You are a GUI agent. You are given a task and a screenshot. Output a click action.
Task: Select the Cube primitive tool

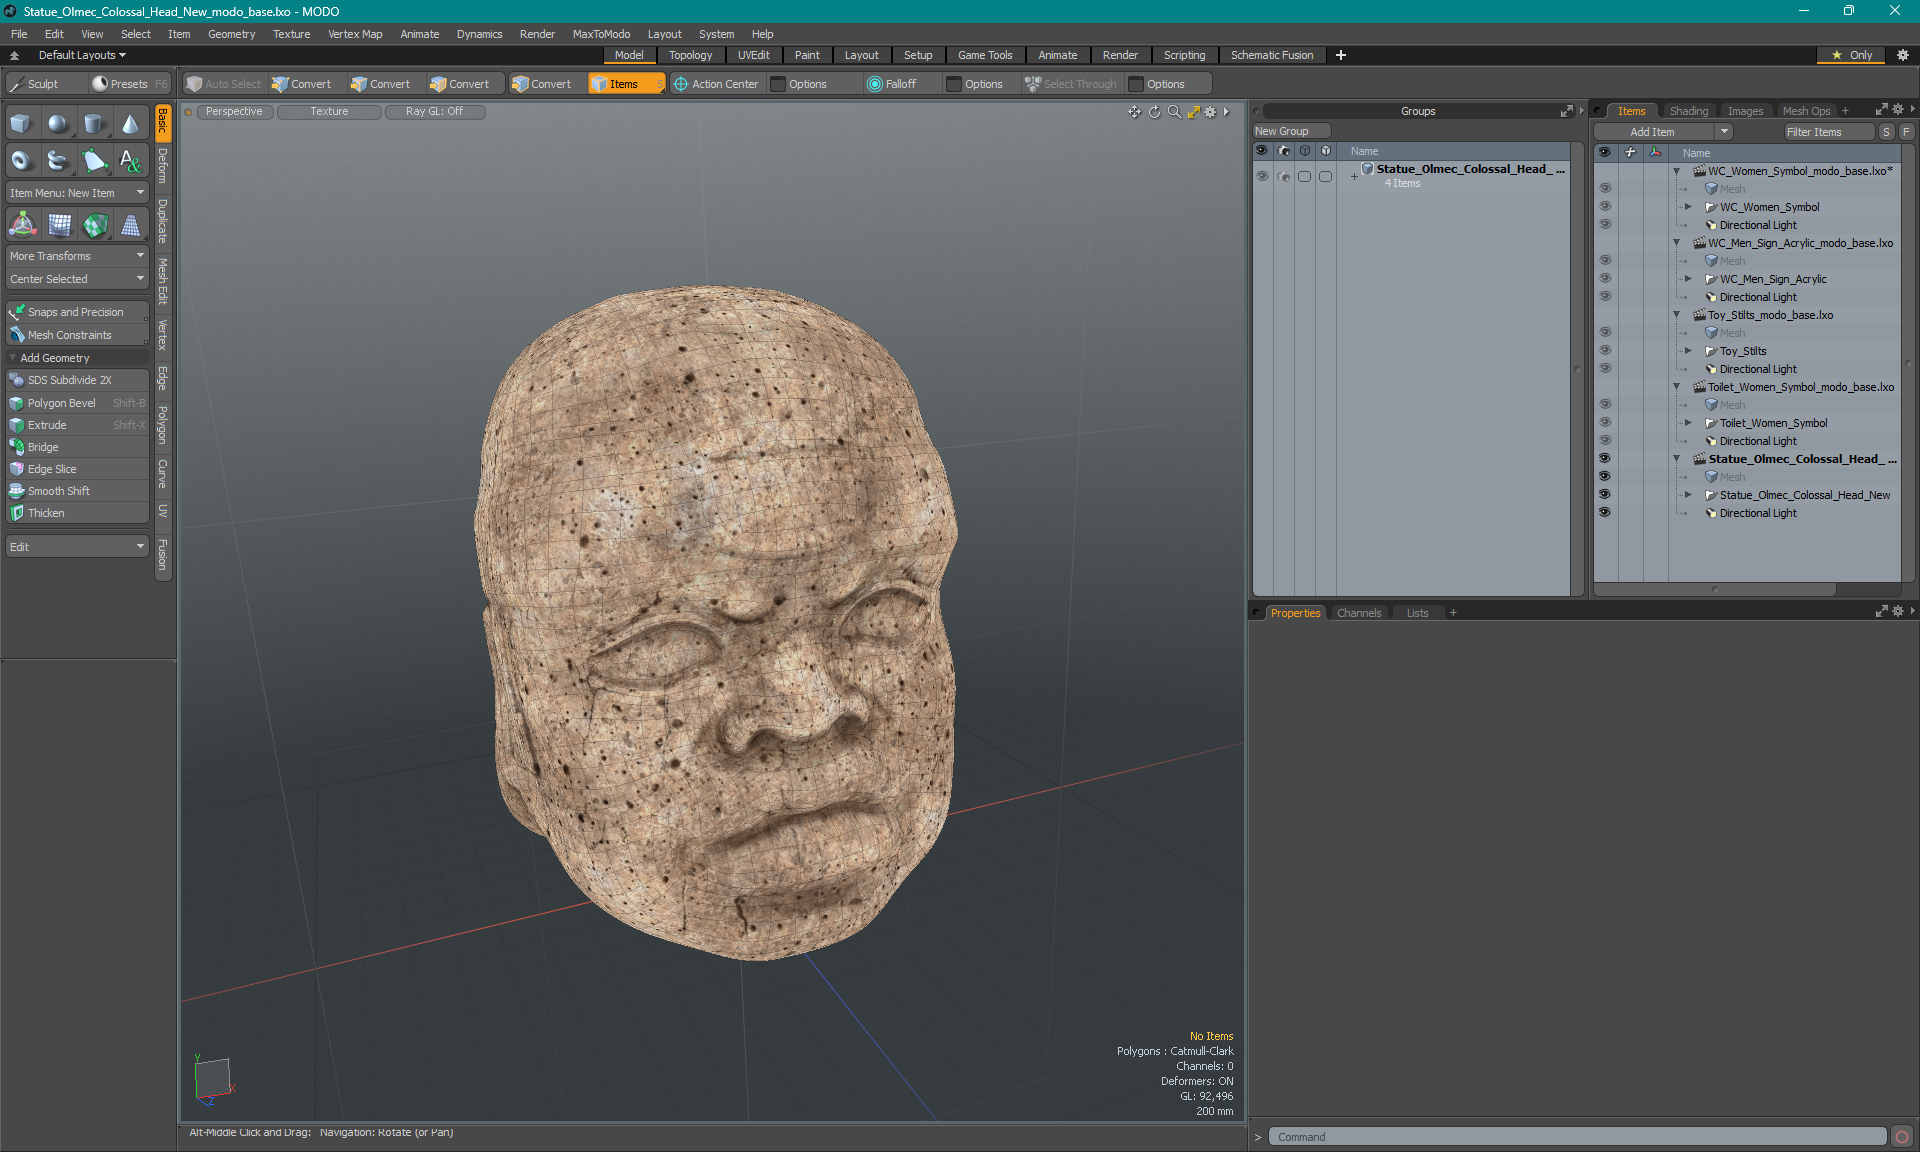(x=21, y=124)
